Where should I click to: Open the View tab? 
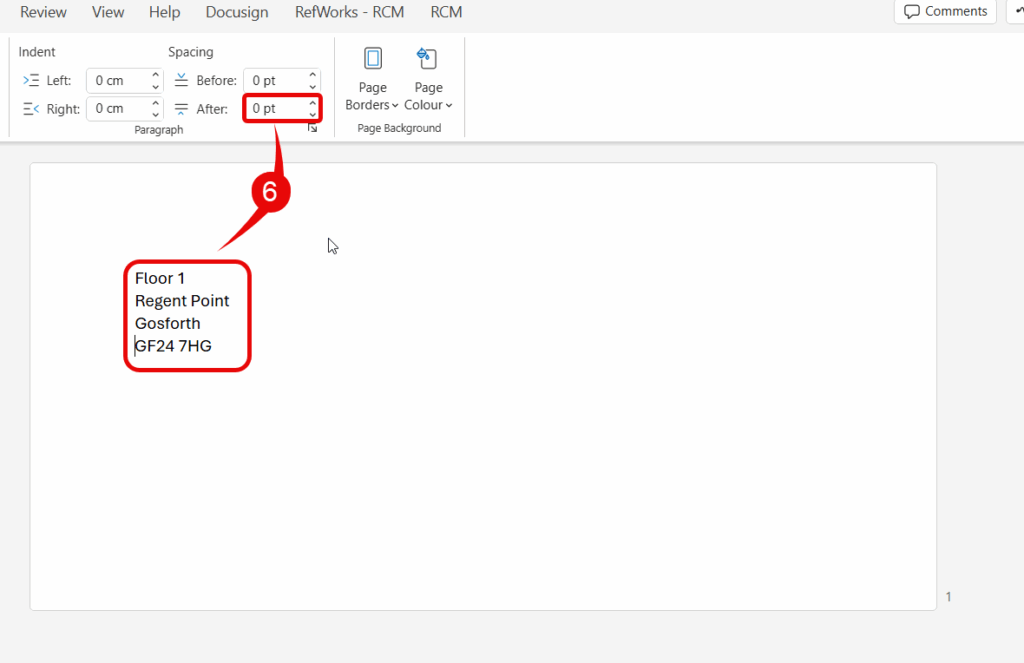pyautogui.click(x=108, y=12)
